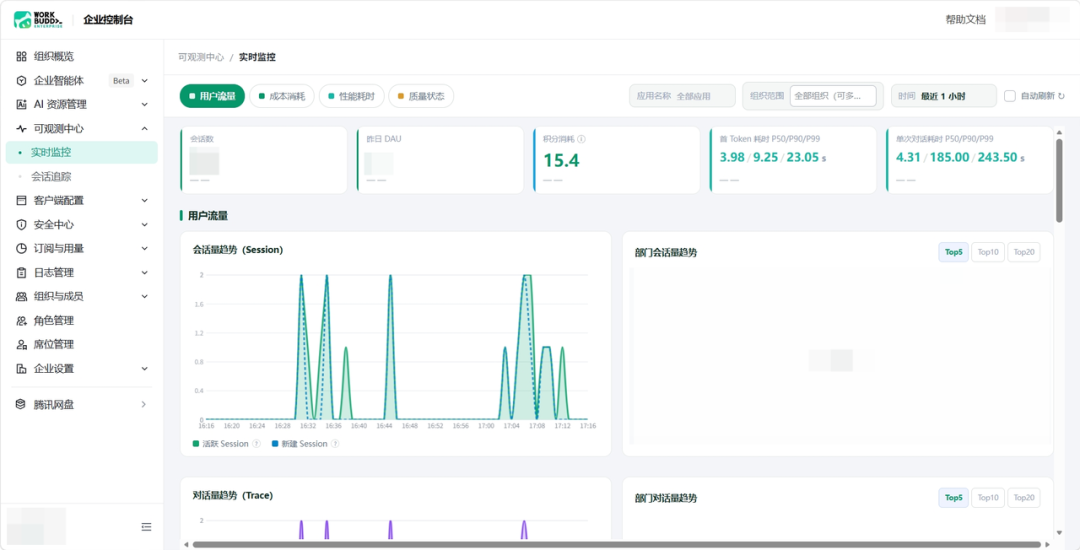Enable the 自动刷新 checkbox
1080x550 pixels.
coord(1010,96)
